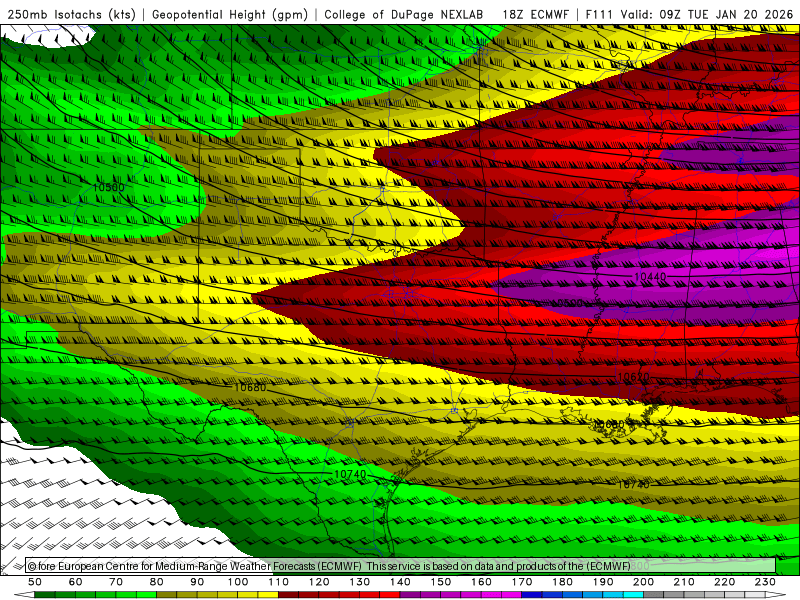Click the 'F111' forecast hour label
Viewport: 800px width, 600px height.
(x=599, y=15)
